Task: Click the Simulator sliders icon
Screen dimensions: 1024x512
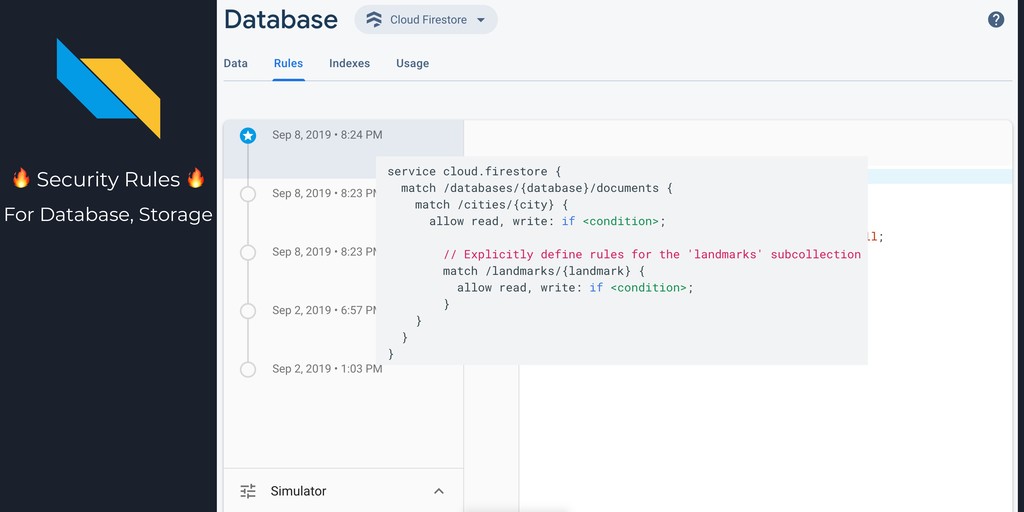Action: (x=248, y=491)
